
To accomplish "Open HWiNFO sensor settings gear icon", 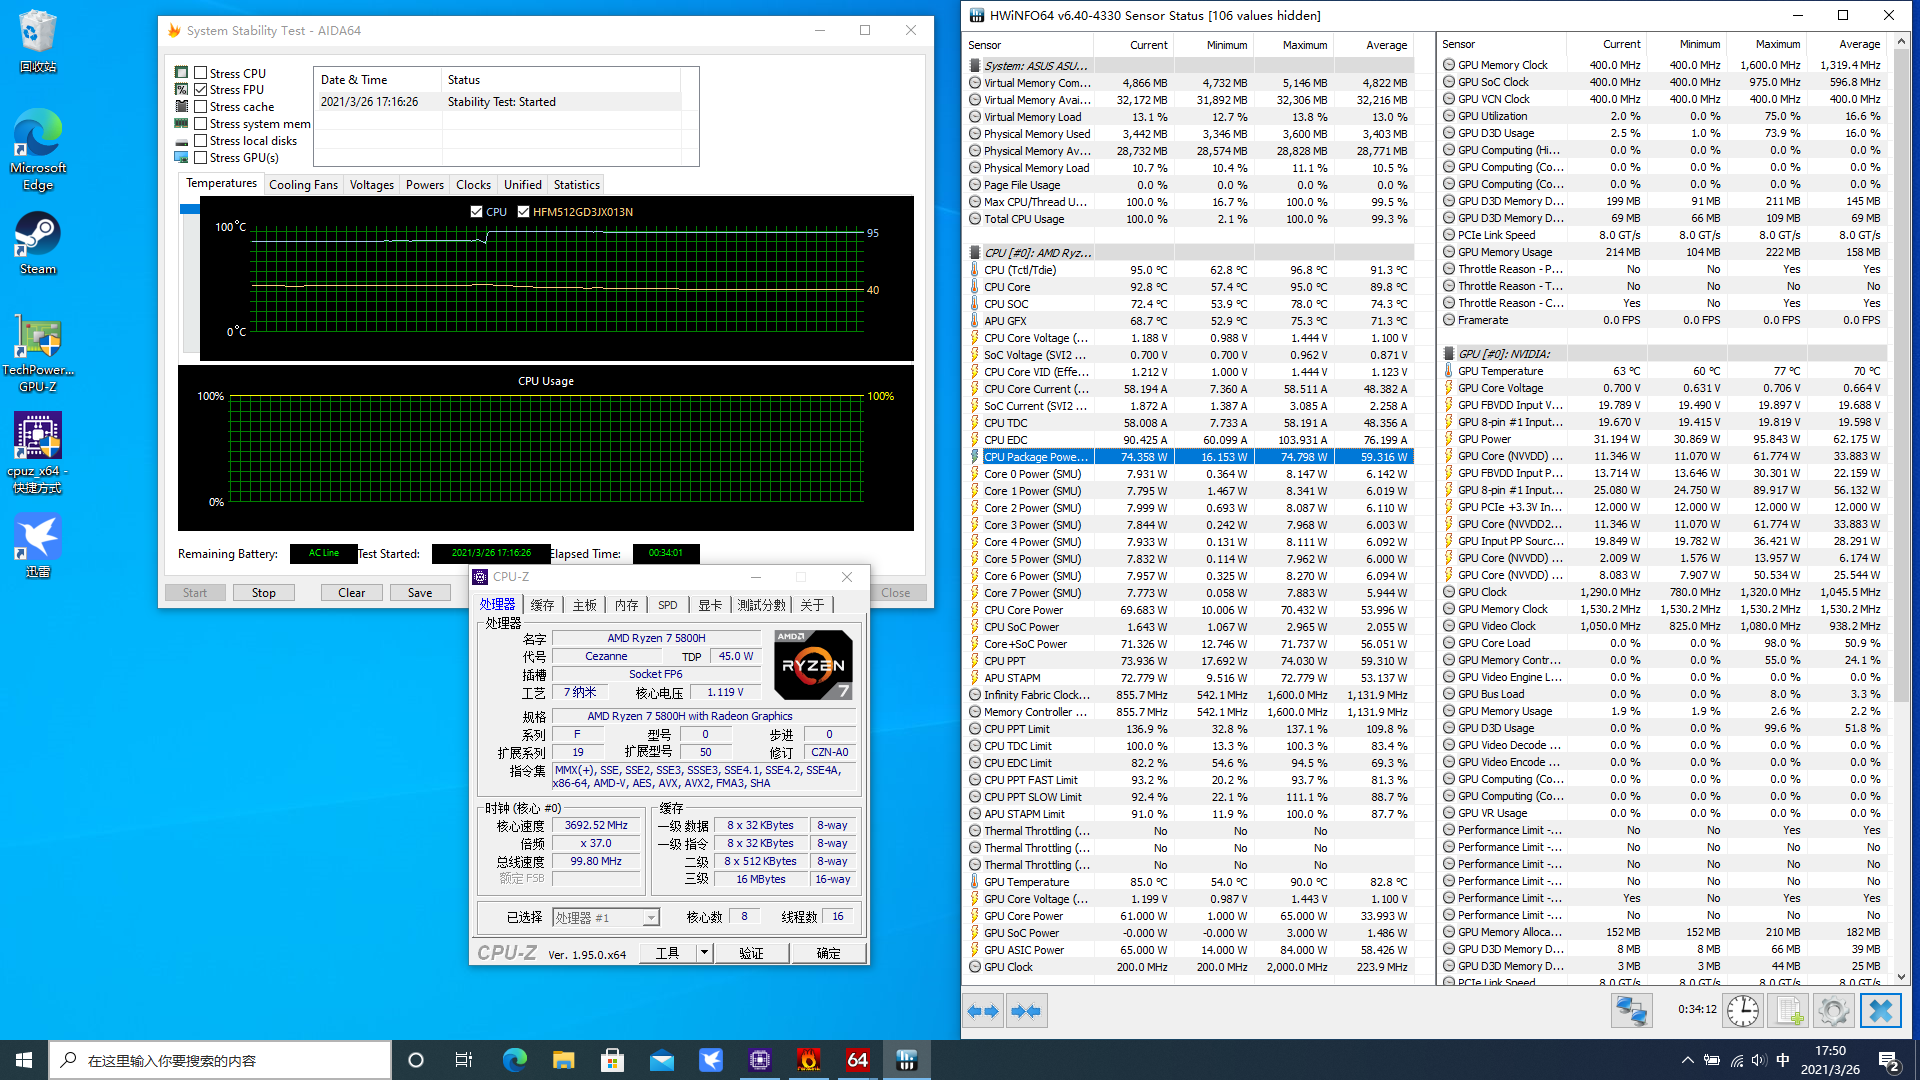I will (x=1833, y=1011).
